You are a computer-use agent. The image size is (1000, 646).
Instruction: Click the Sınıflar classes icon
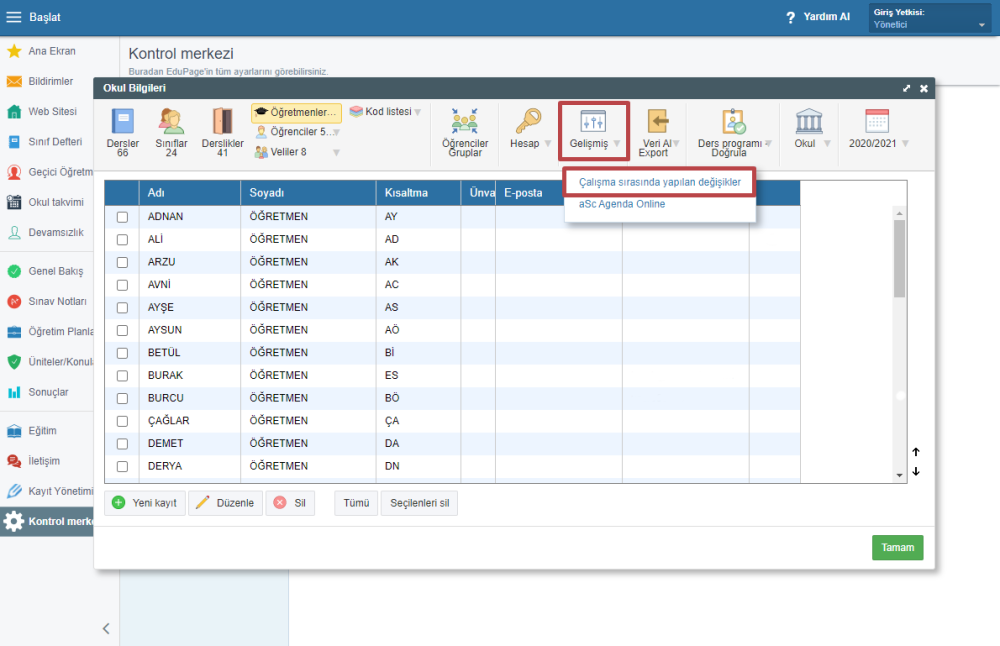171,122
